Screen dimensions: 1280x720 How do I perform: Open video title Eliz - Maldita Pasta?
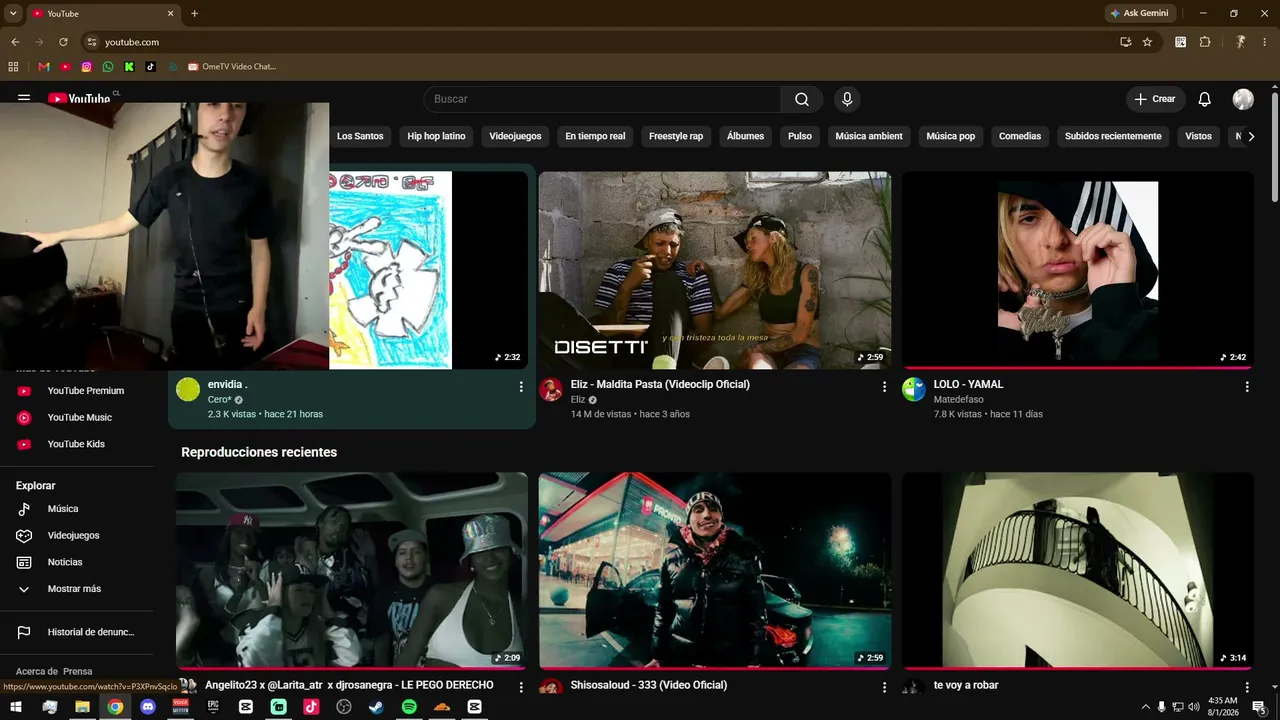(x=660, y=384)
